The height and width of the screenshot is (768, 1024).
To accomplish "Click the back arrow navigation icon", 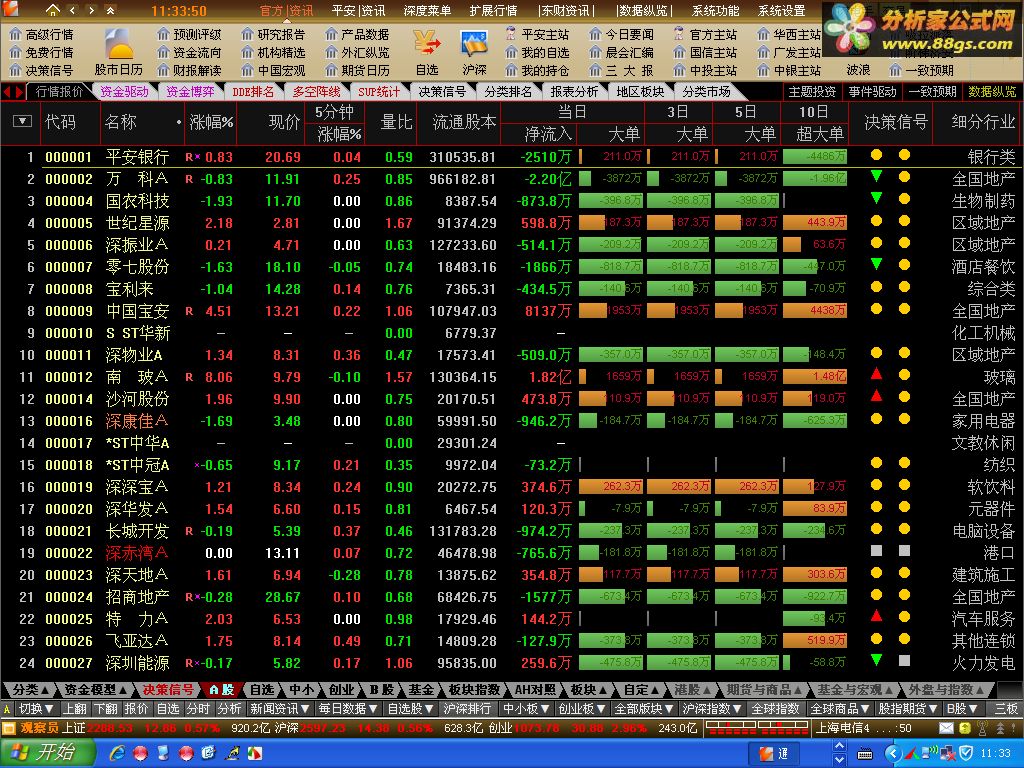I will [72, 10].
